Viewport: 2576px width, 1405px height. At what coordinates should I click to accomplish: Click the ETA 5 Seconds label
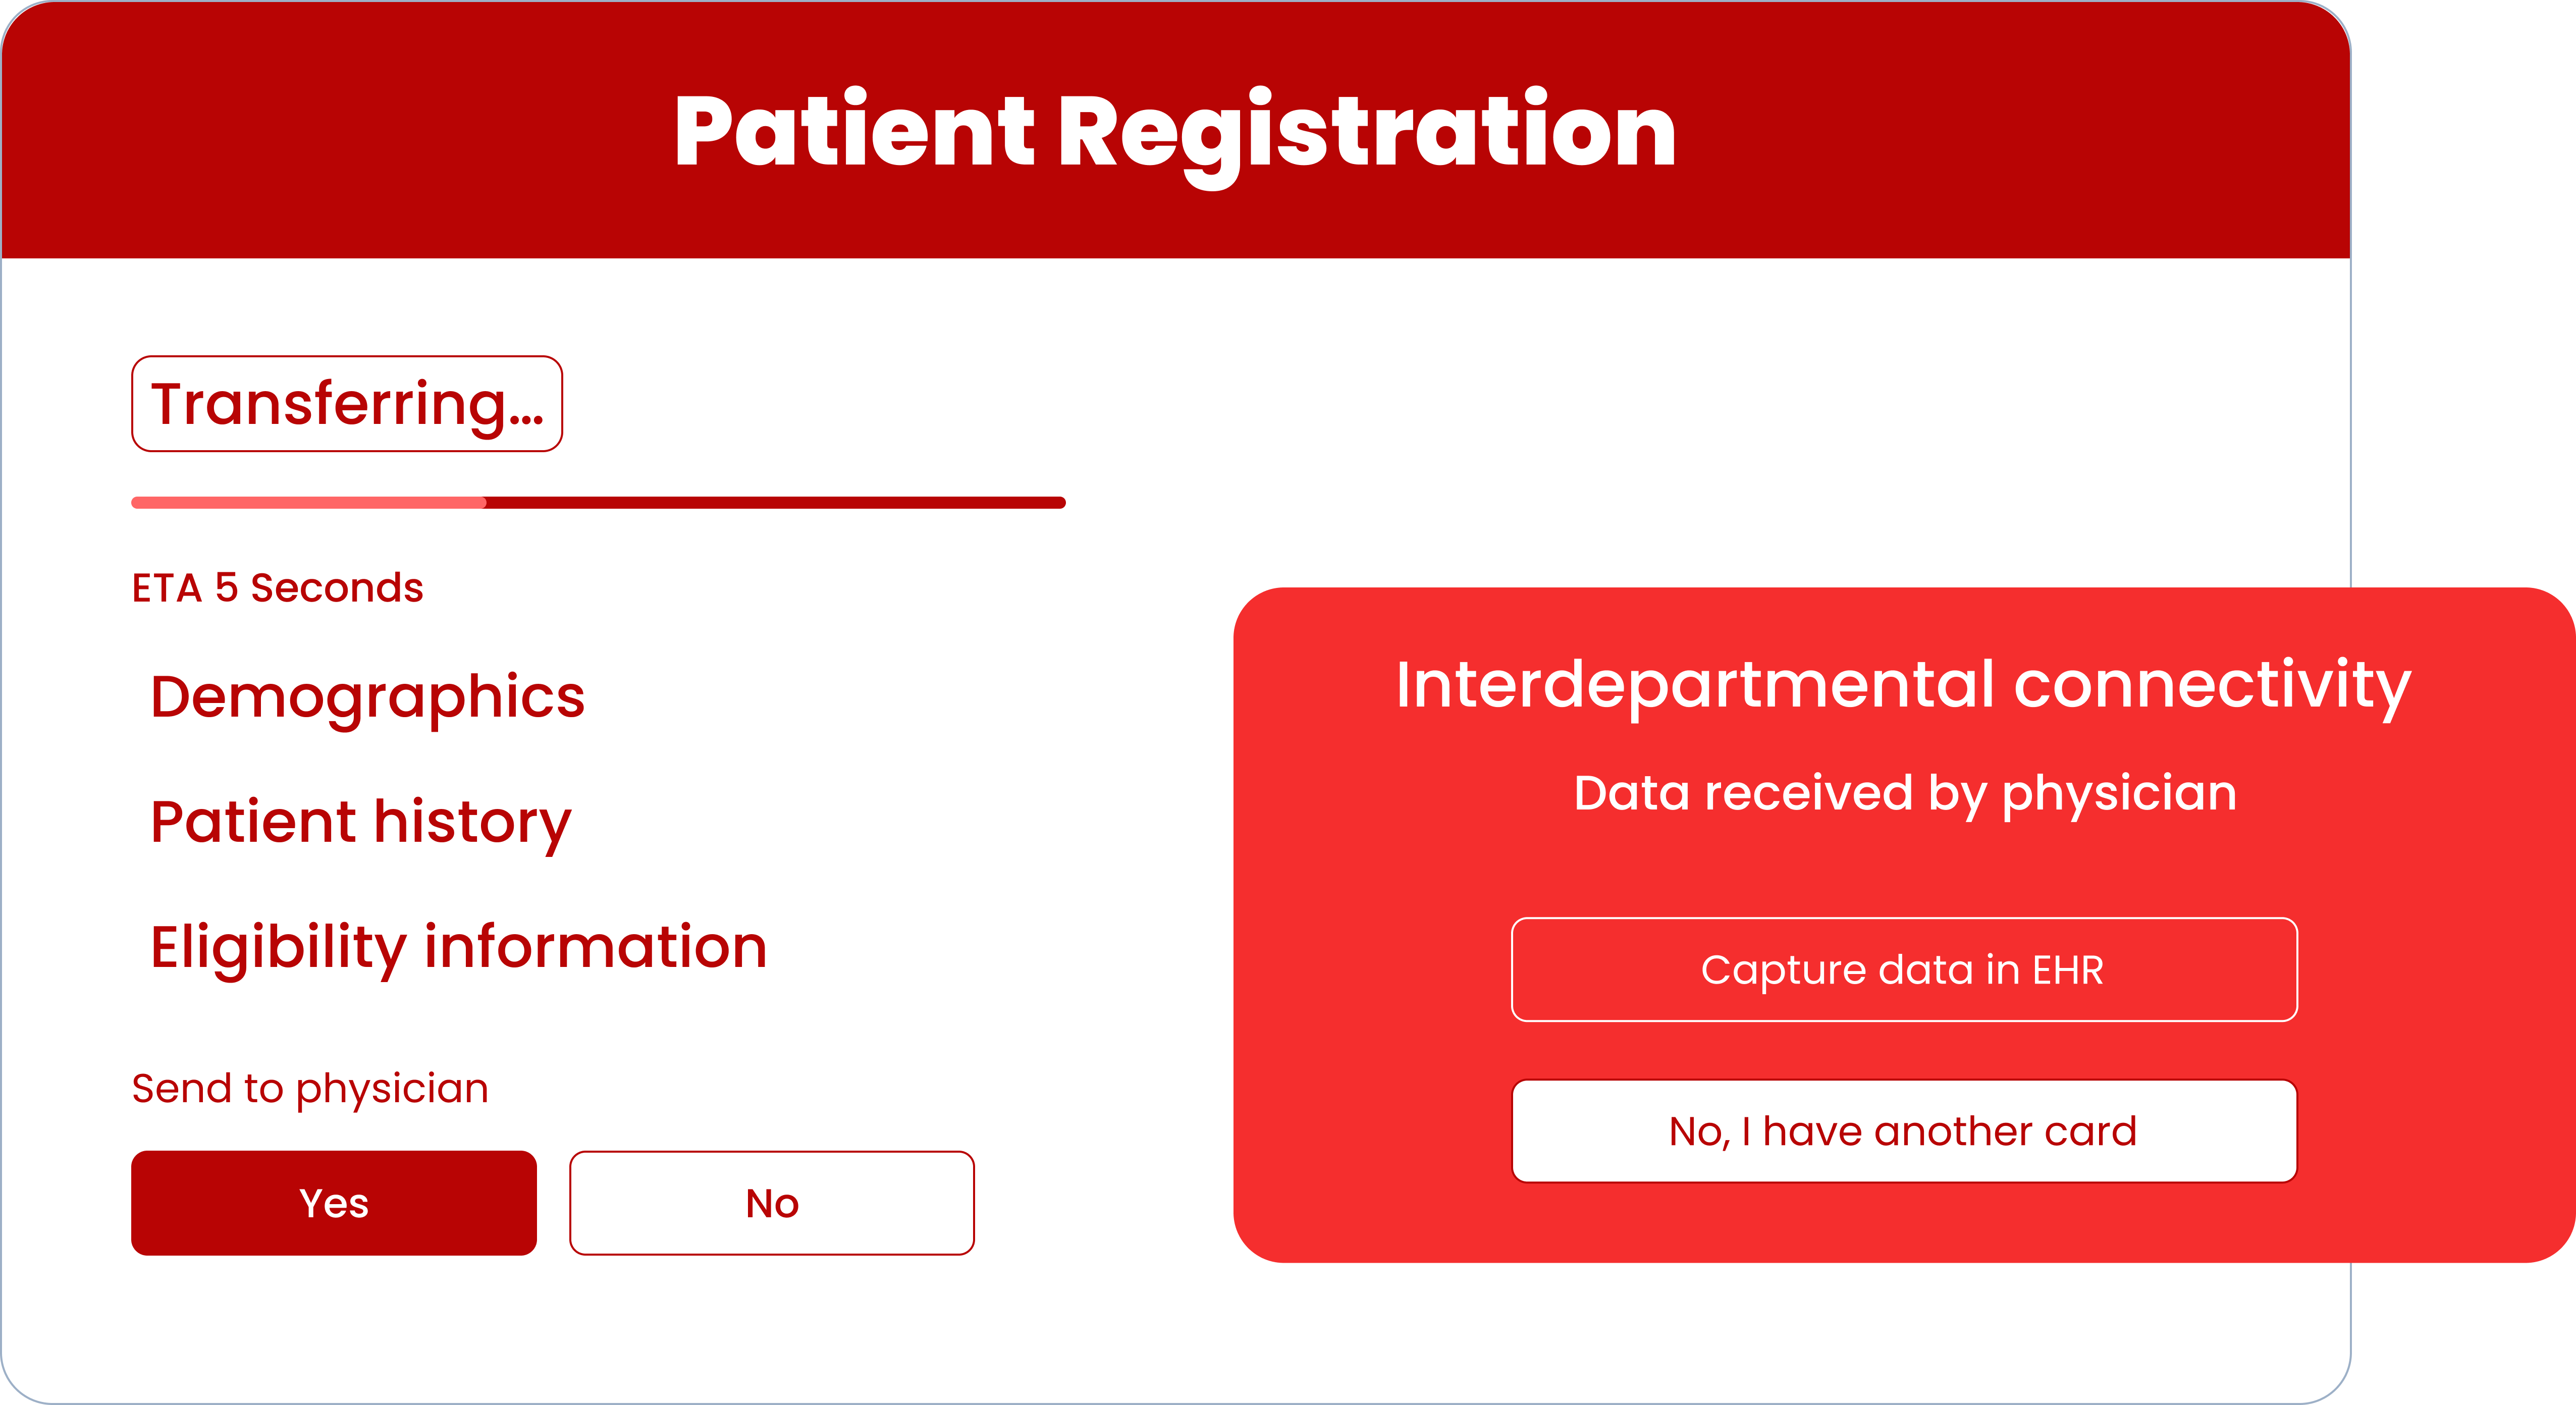click(277, 588)
